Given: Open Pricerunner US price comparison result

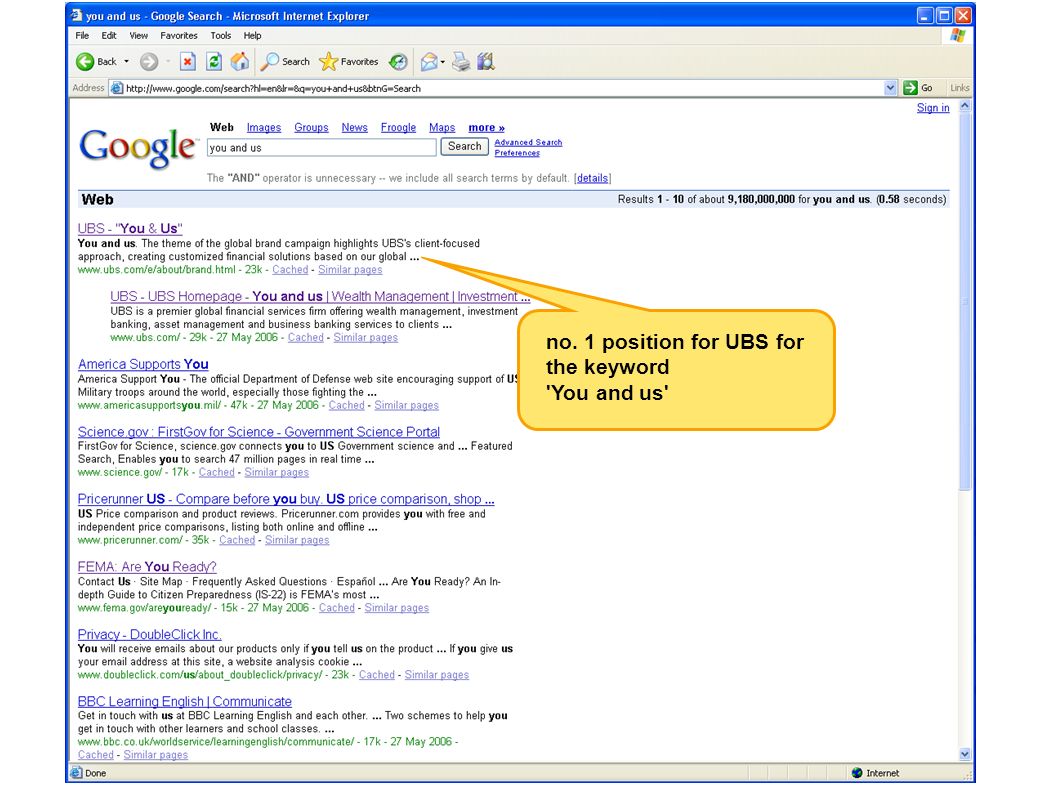Looking at the screenshot, I should (286, 499).
